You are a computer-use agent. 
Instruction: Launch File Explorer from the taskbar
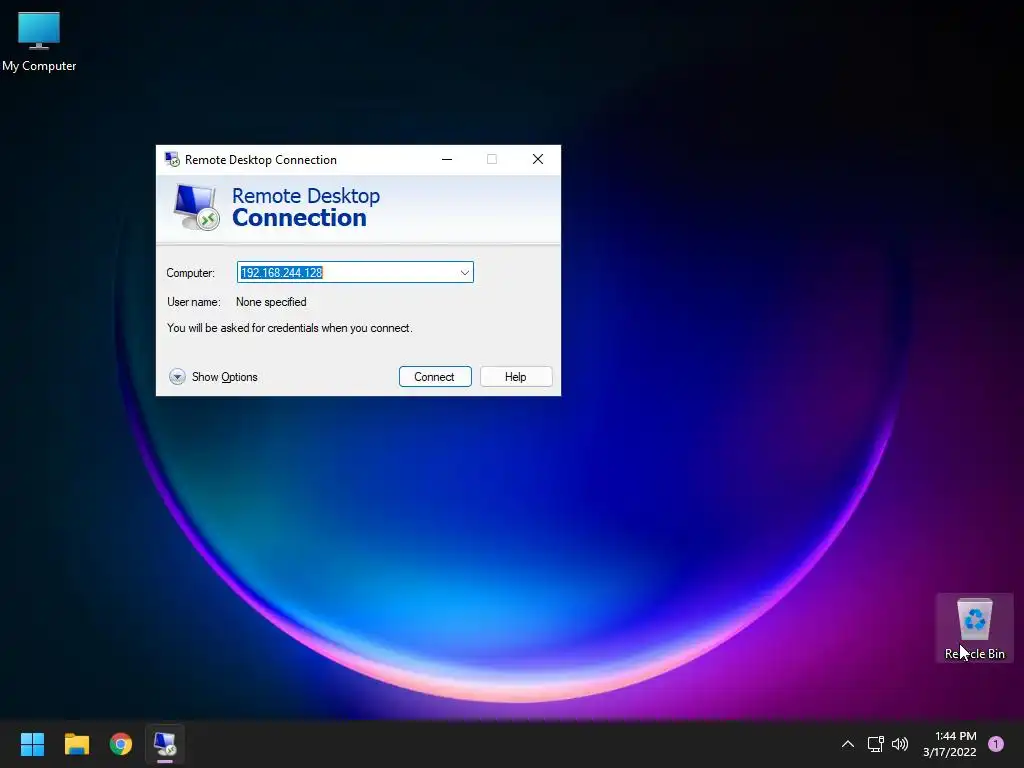(x=76, y=744)
